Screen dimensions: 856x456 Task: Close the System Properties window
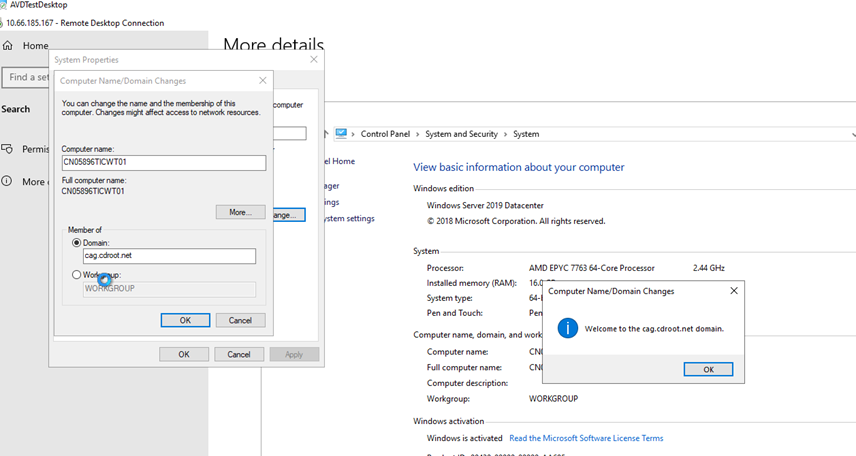coord(314,60)
